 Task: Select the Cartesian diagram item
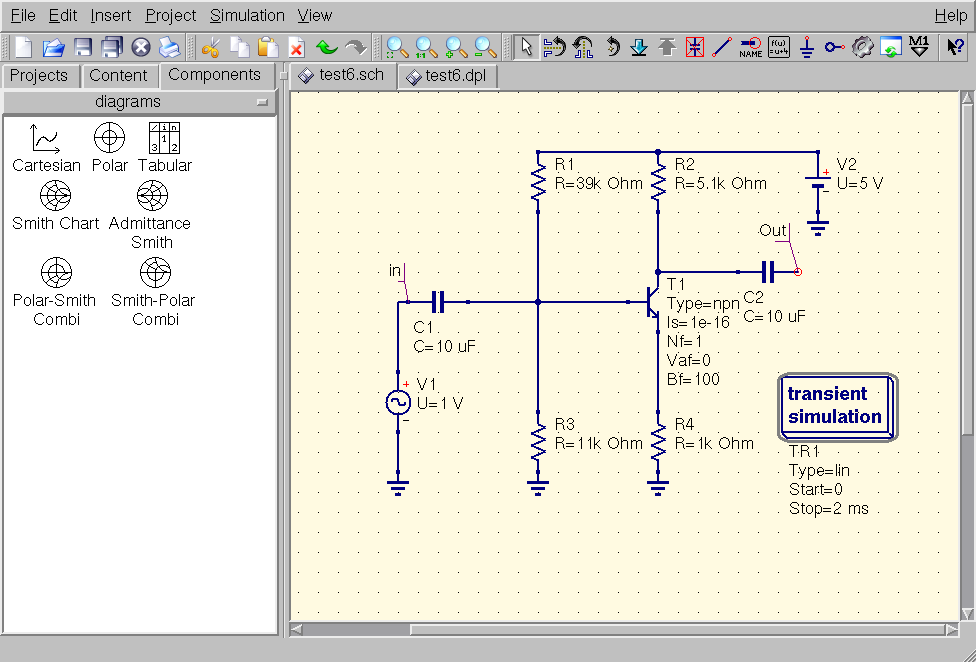click(x=46, y=148)
